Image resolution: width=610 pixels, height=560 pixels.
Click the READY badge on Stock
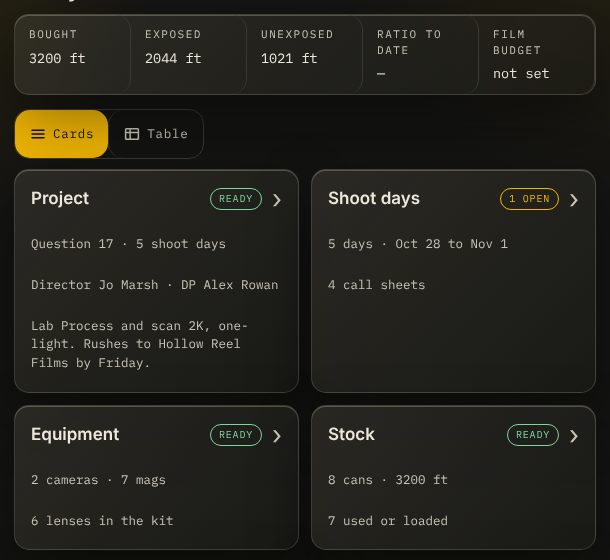click(x=533, y=435)
